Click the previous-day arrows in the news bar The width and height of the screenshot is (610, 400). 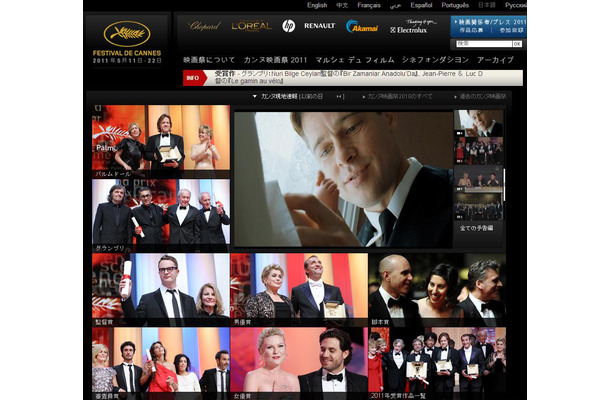click(340, 96)
